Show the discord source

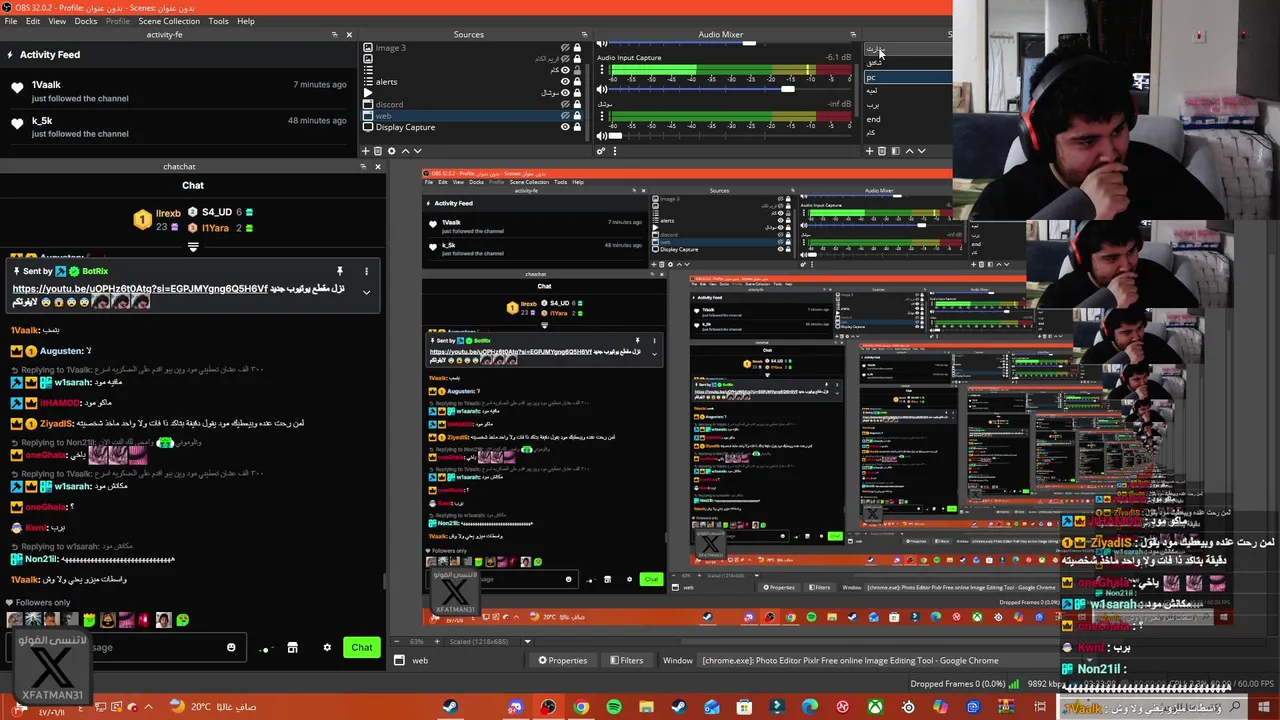point(565,104)
